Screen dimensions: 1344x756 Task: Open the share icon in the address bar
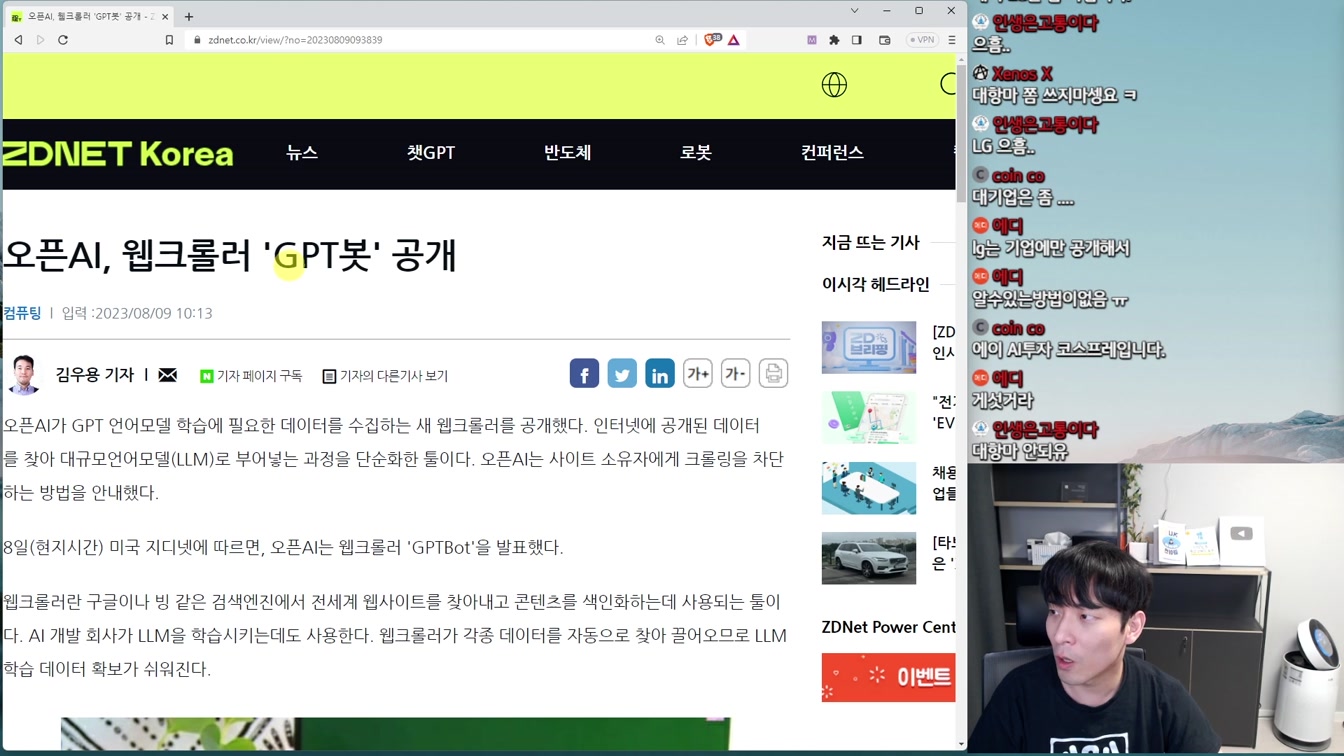[x=683, y=40]
